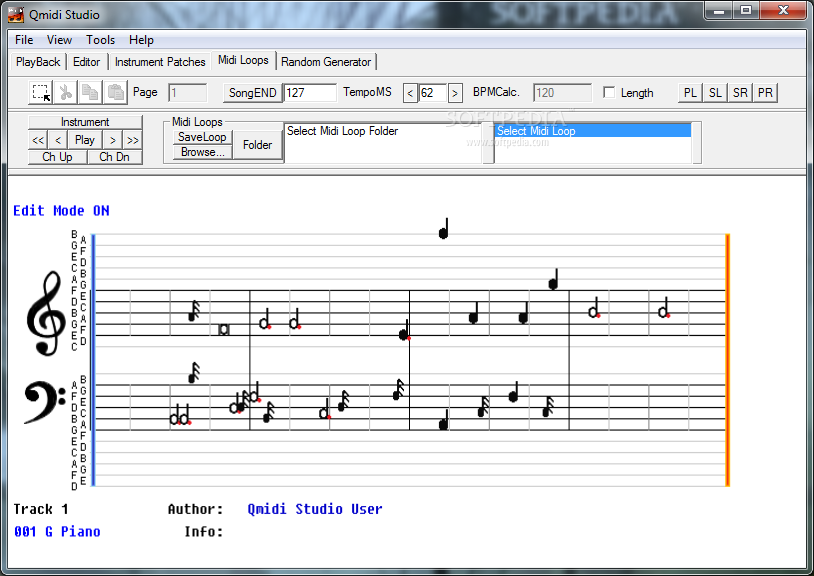Viewport: 814px width, 576px height.
Task: Click the Page number field
Action: click(187, 93)
